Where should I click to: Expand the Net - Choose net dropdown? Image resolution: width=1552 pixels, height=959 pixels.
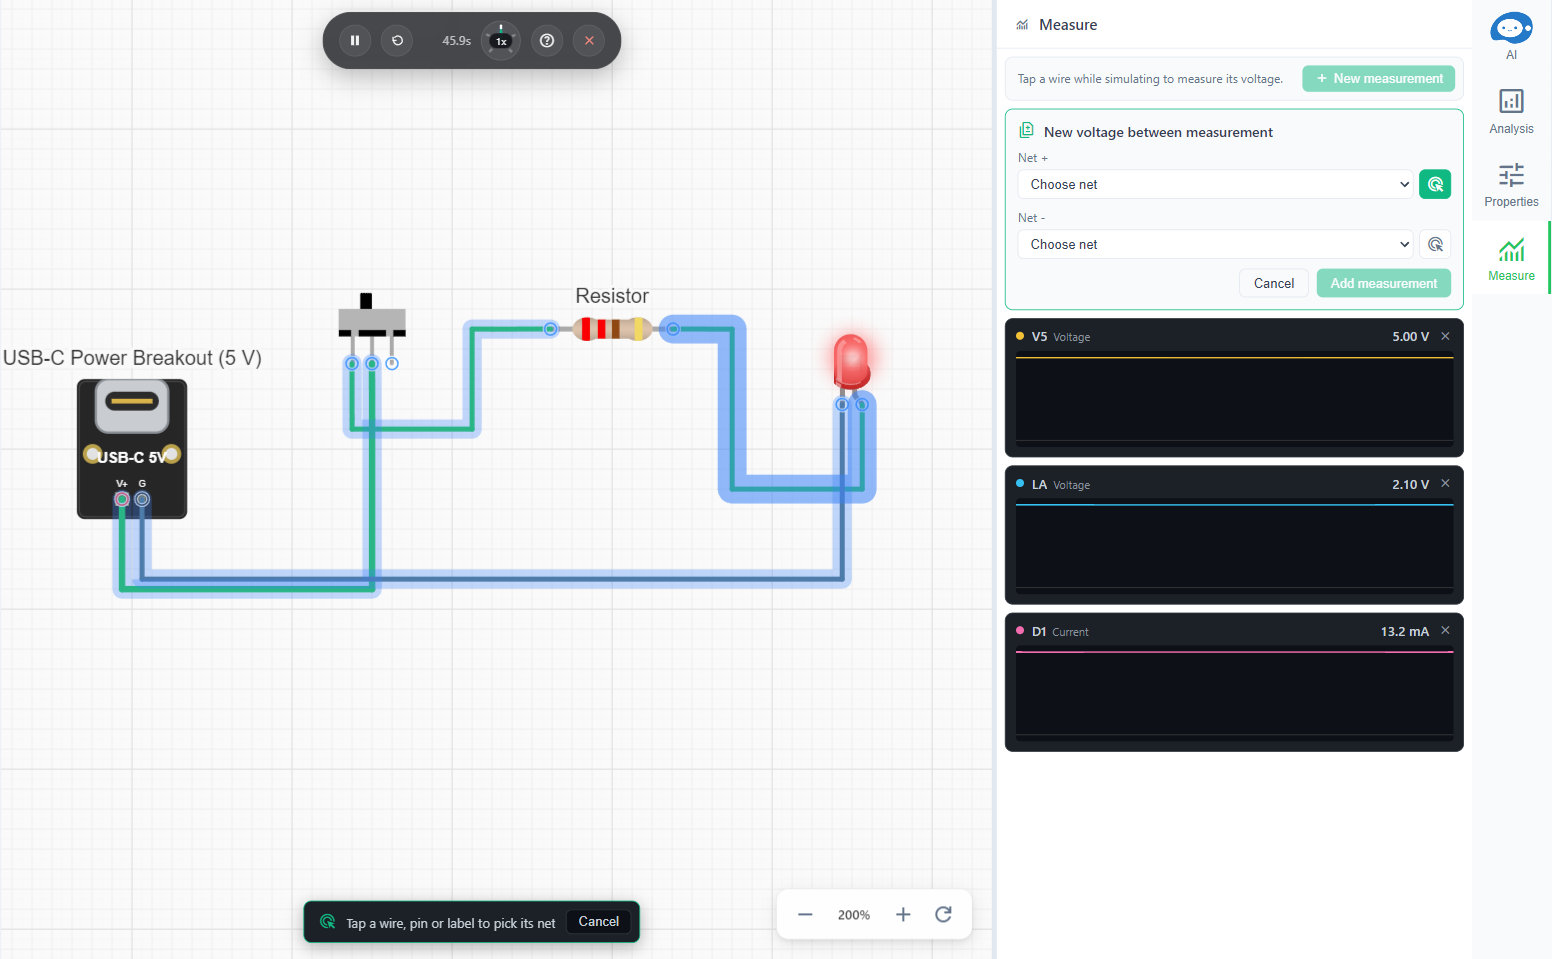pos(1215,244)
